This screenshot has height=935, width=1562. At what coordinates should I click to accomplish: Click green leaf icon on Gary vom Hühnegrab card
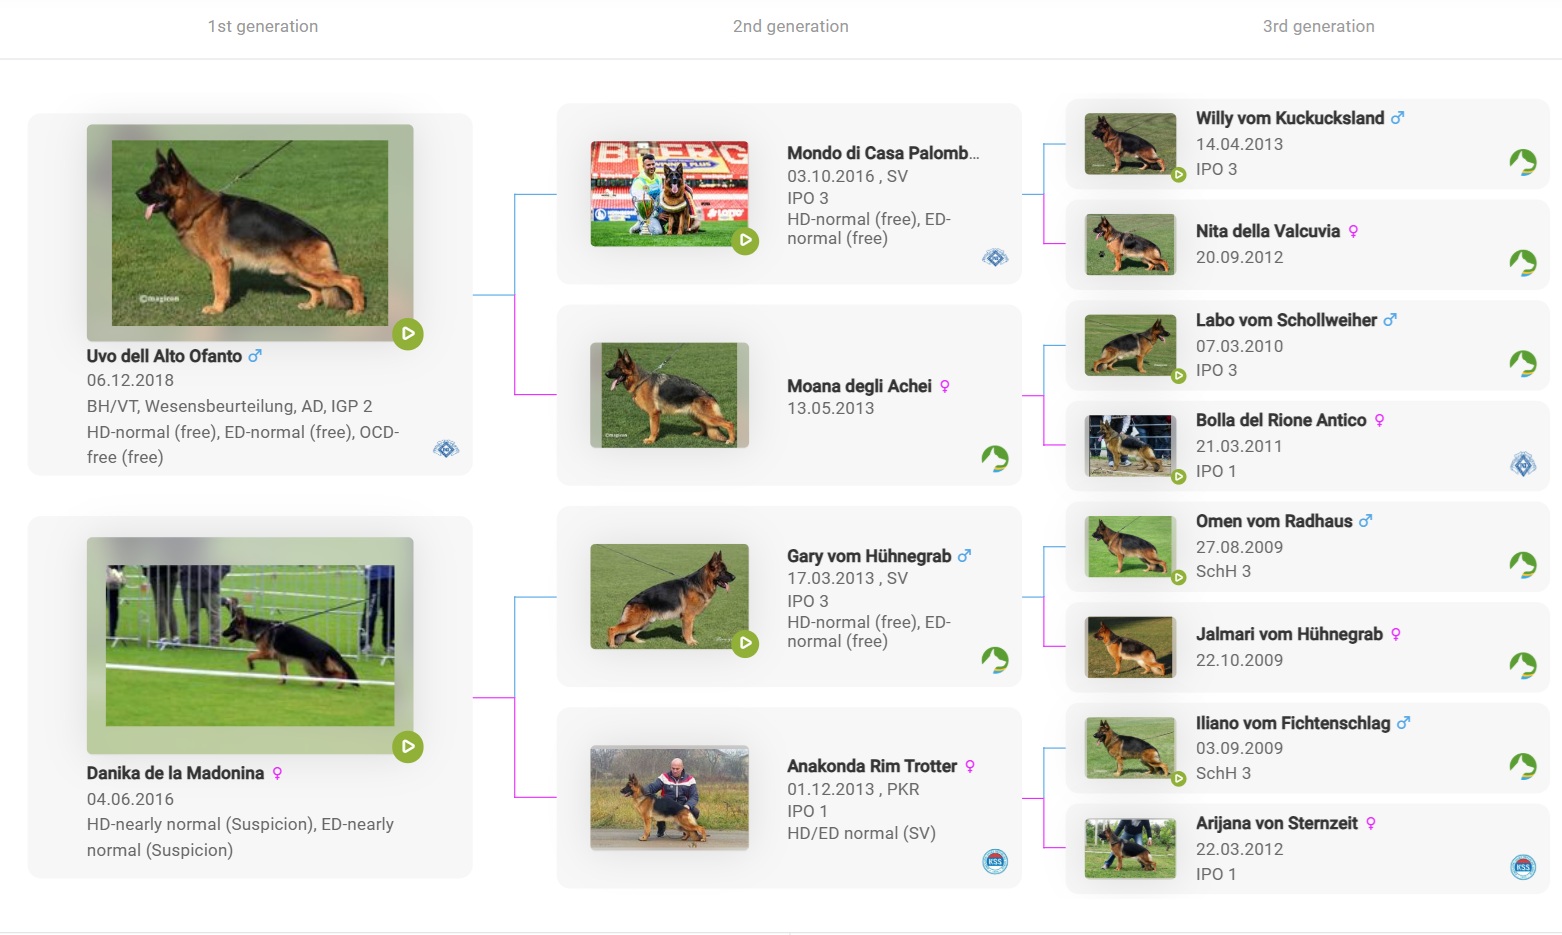click(995, 660)
